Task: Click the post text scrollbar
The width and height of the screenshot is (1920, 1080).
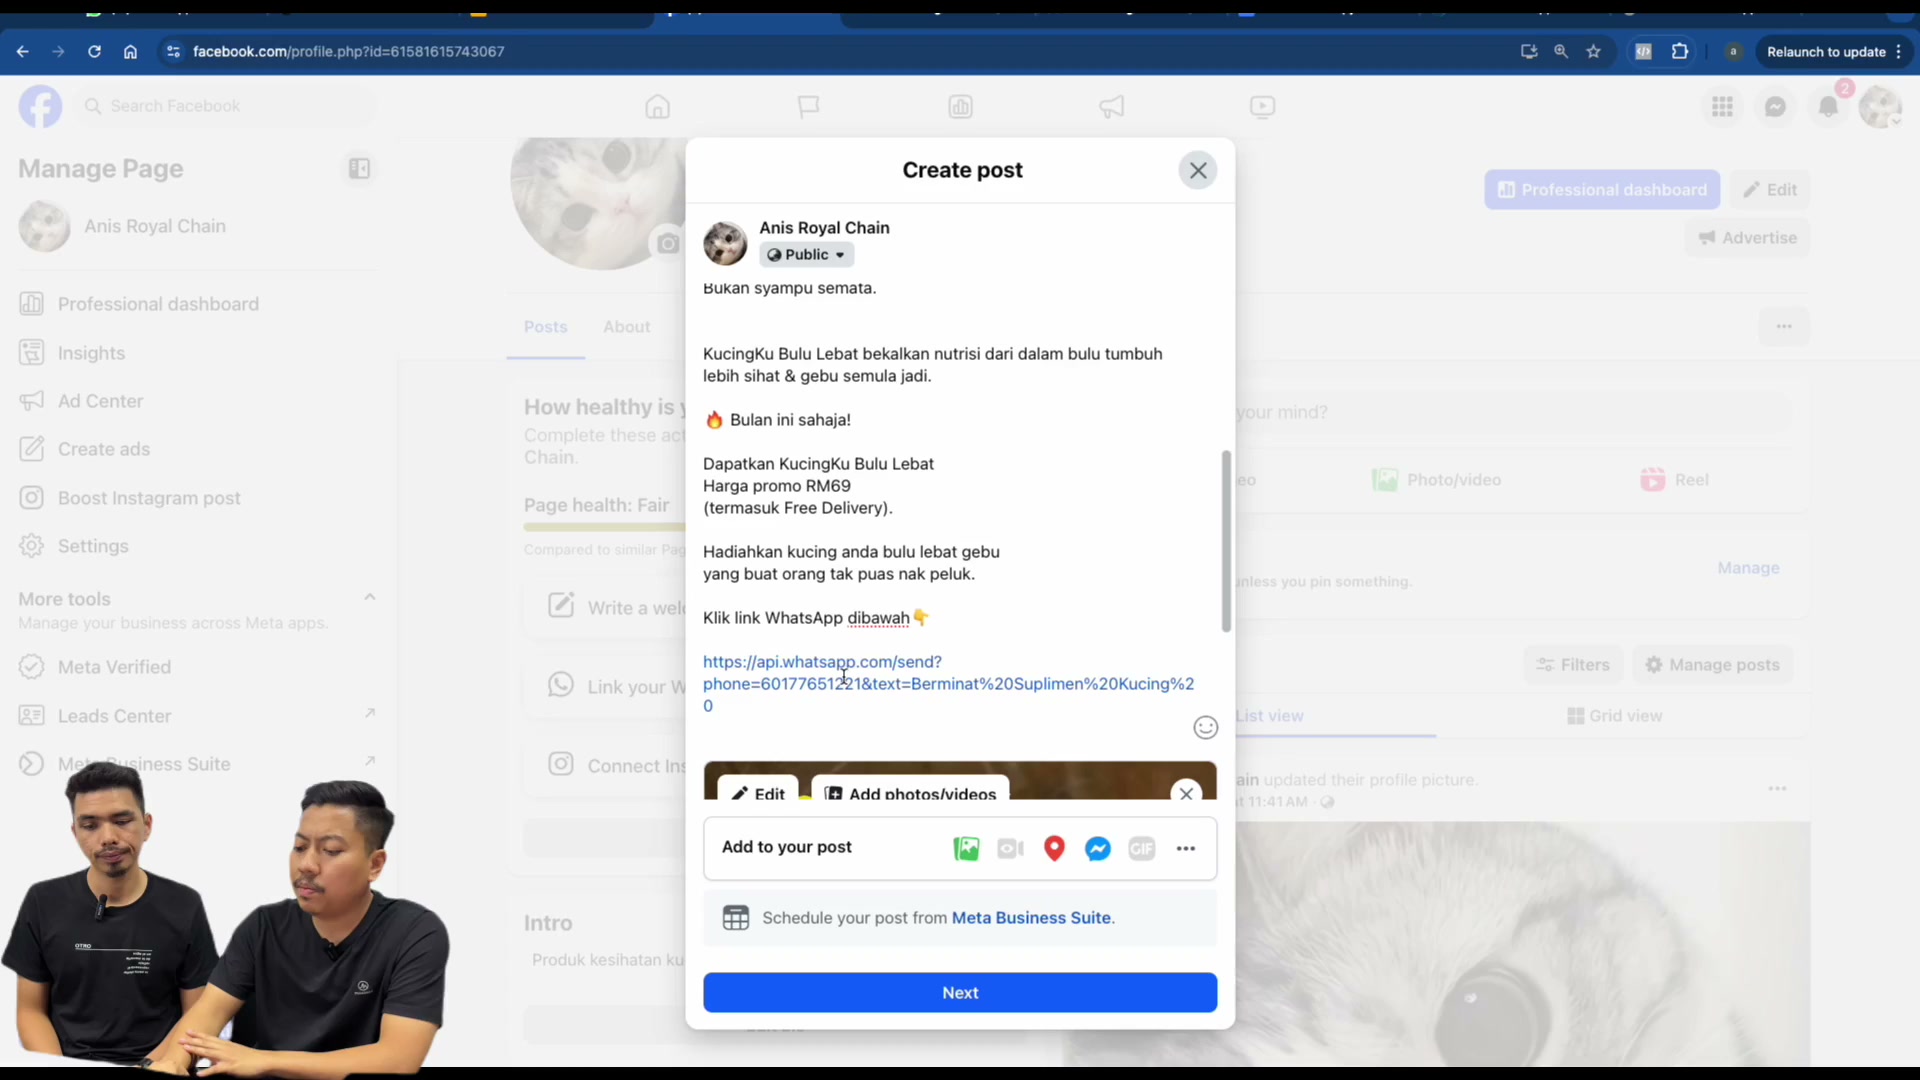Action: (x=1226, y=541)
